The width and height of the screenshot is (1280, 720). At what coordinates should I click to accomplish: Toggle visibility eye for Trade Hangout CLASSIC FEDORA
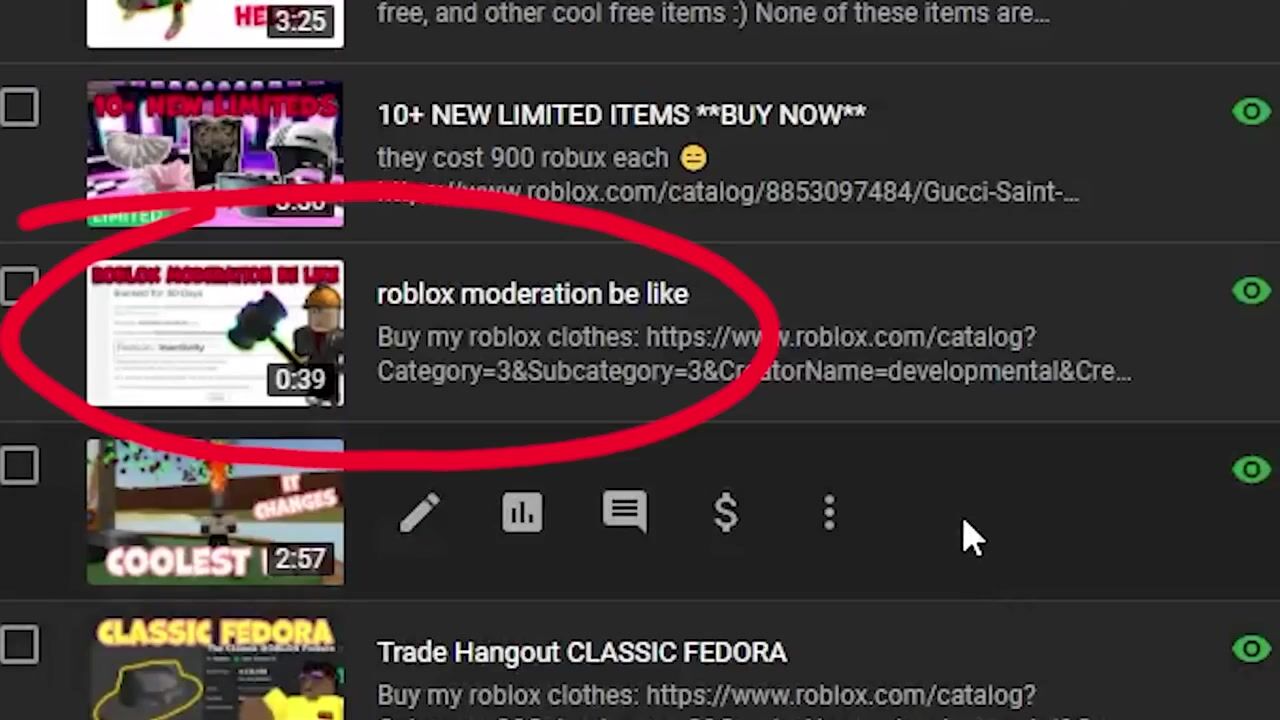pyautogui.click(x=1251, y=648)
